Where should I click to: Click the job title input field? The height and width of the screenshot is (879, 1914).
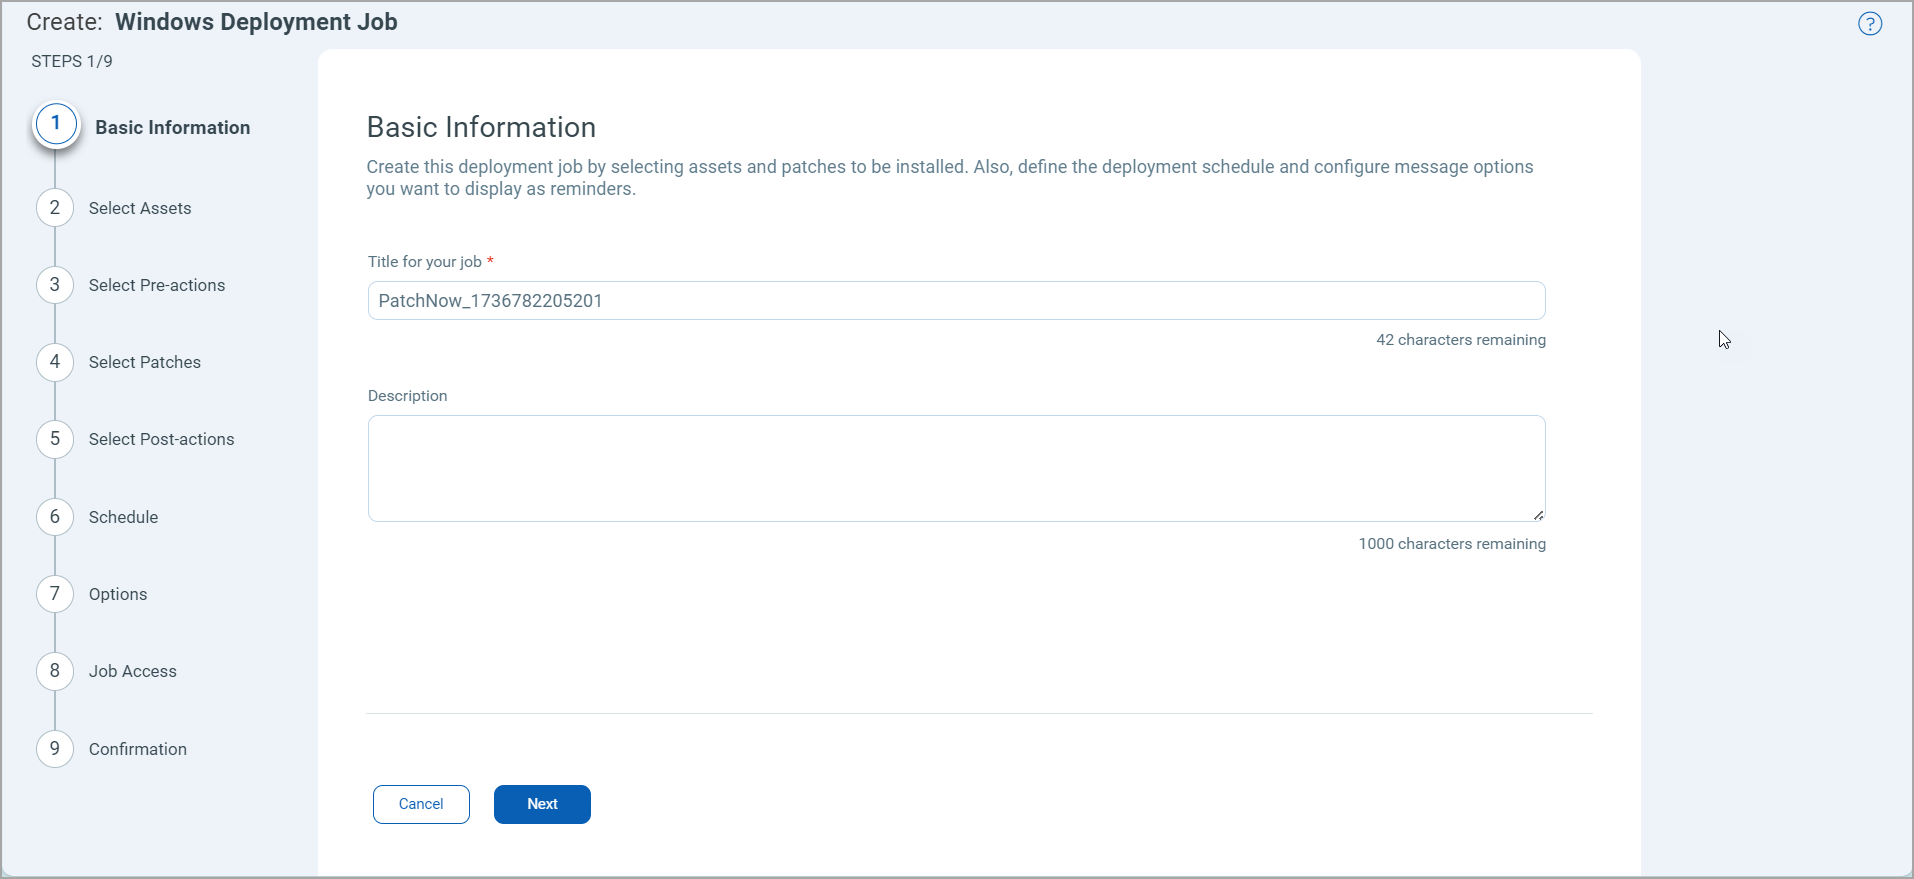tap(955, 301)
